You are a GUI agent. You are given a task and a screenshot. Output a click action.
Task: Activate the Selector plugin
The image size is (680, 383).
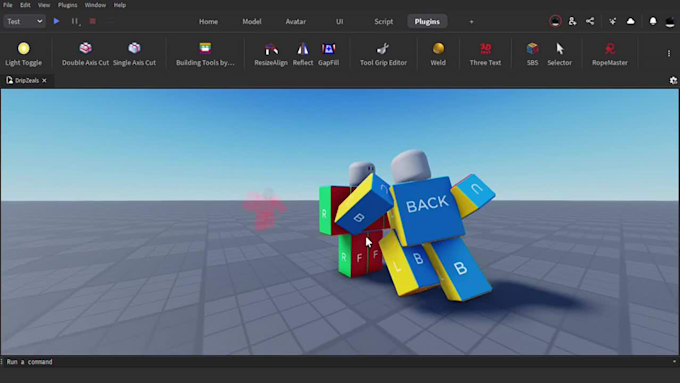click(559, 49)
